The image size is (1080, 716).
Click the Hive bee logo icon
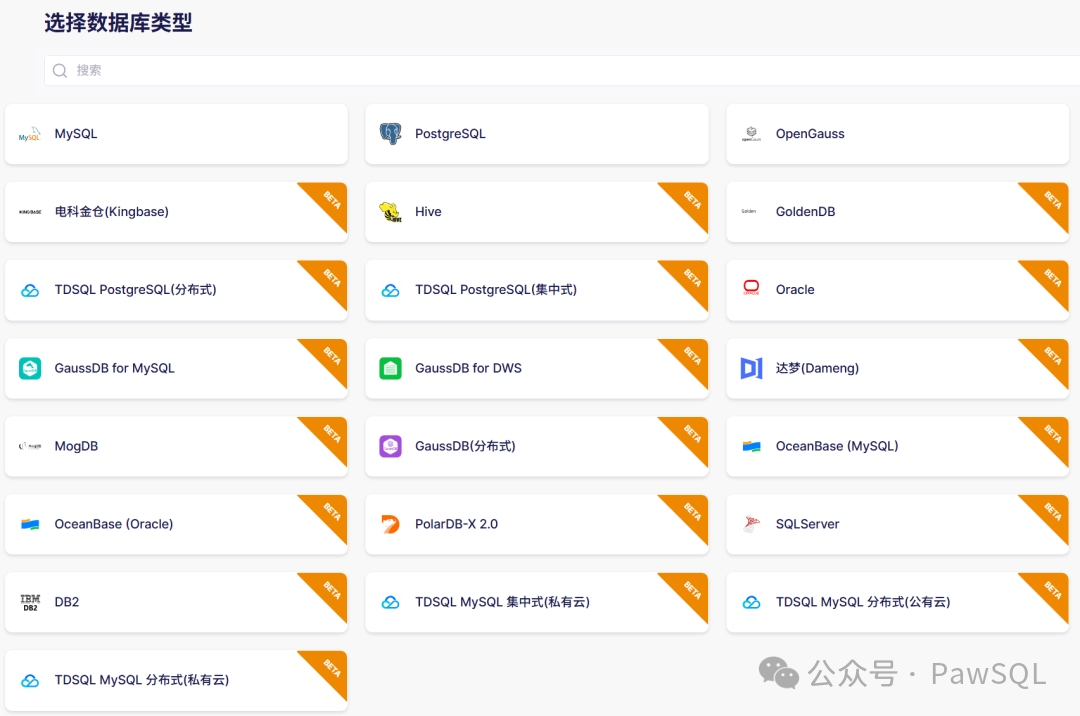point(391,212)
